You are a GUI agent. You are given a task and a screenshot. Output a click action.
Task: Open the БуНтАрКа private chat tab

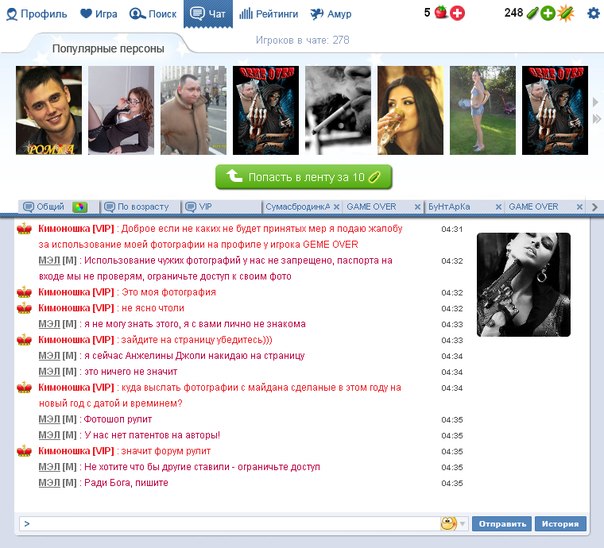[453, 207]
